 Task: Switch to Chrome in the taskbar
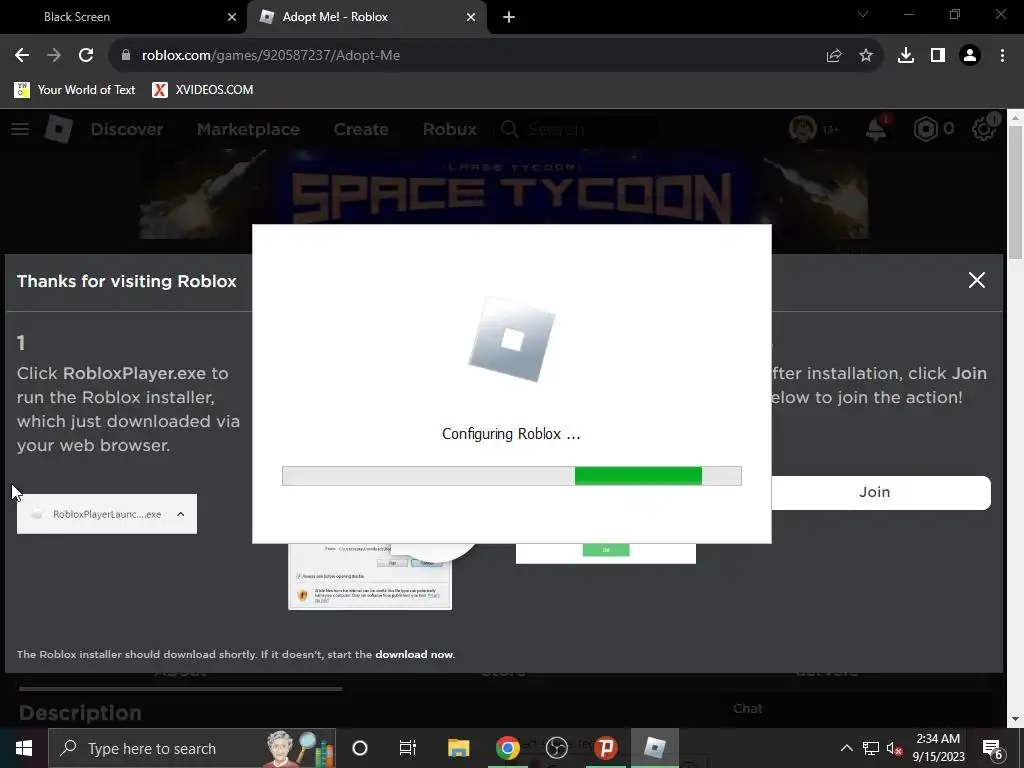(507, 748)
